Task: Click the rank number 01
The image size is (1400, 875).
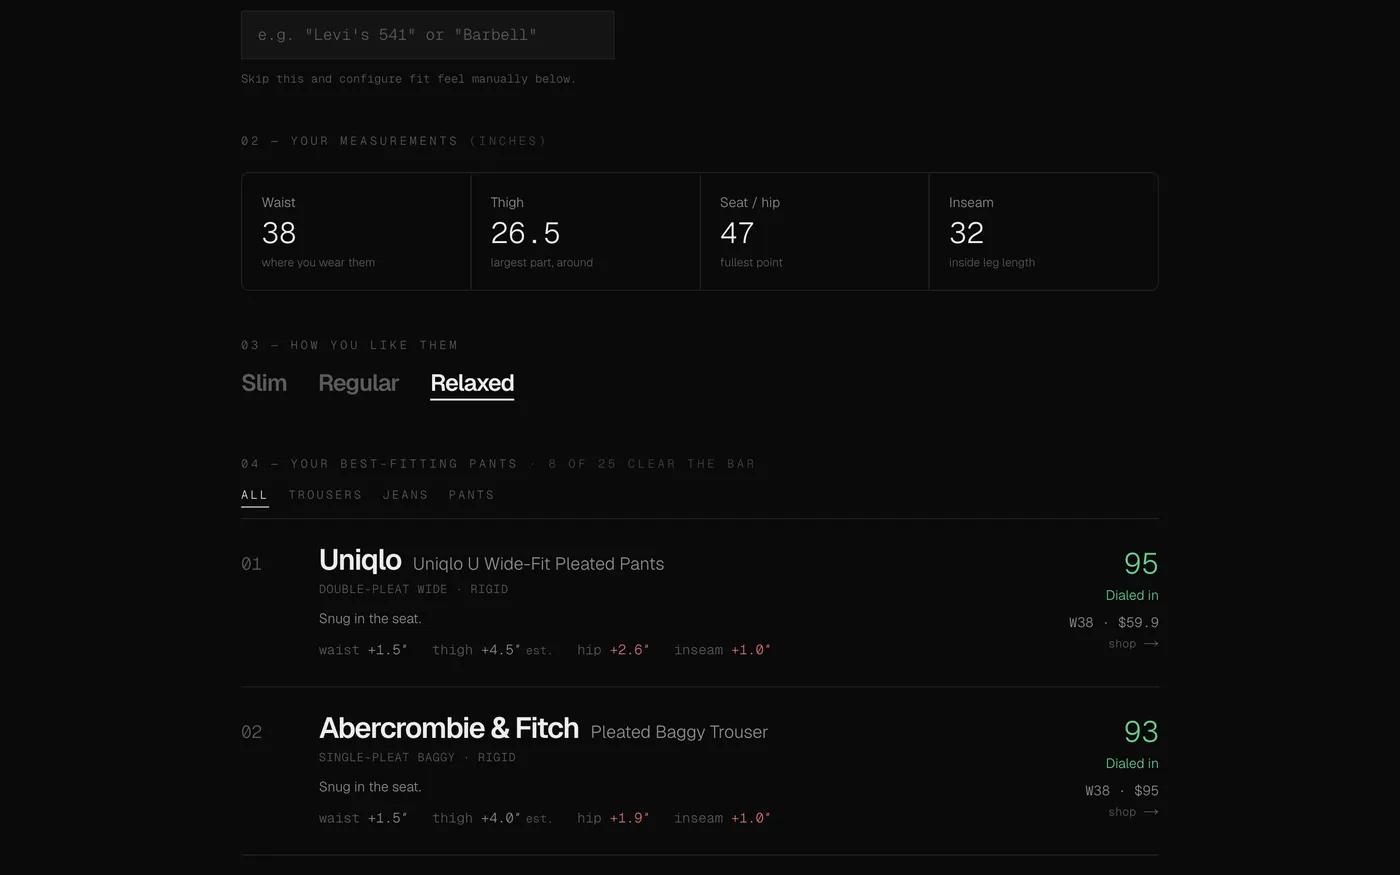Action: pos(252,564)
